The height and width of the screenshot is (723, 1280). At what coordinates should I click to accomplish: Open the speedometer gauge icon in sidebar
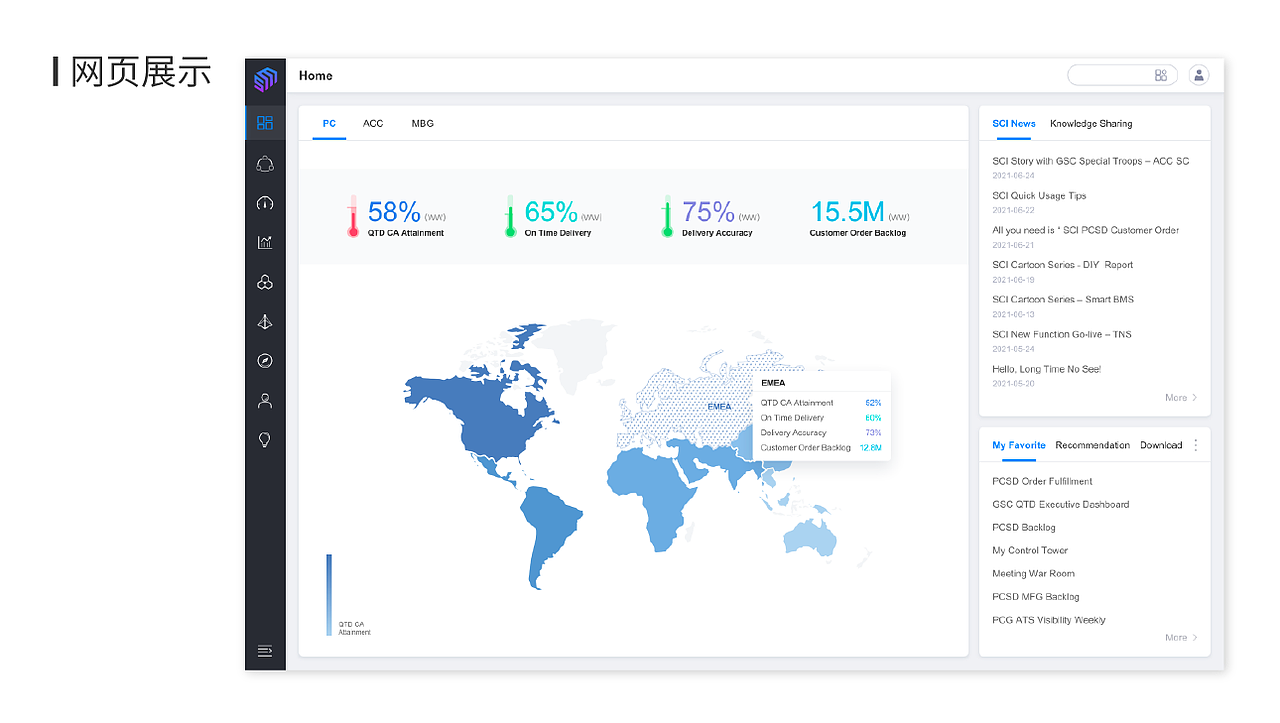coord(265,203)
